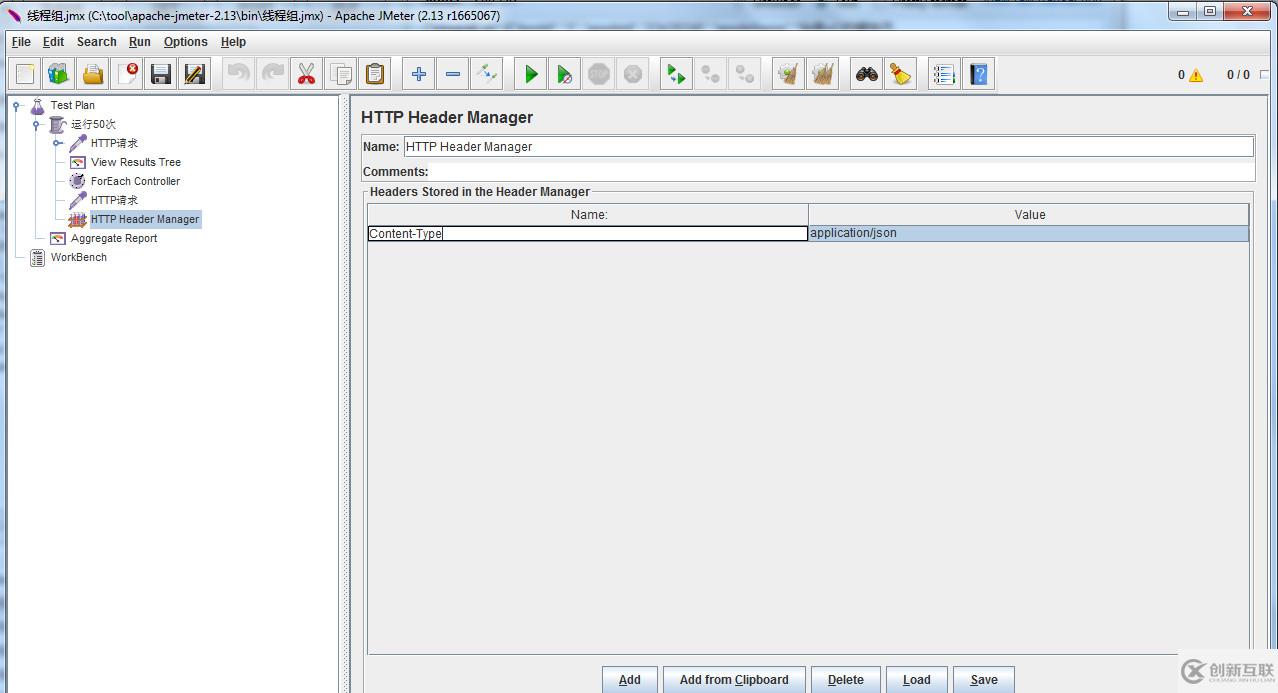Screen dimensions: 1278x693
Task: Click the Remote Start All icon
Action: (x=677, y=74)
